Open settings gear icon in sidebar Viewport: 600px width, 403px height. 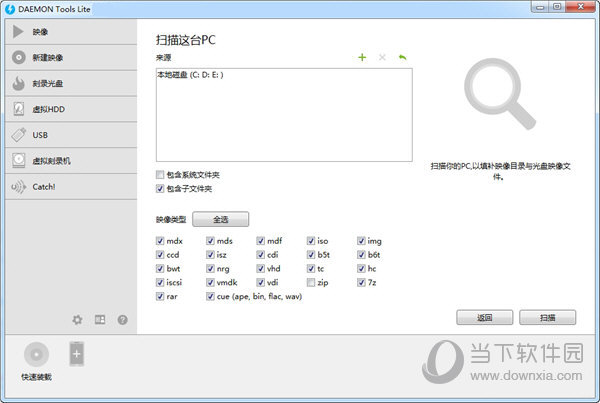(77, 320)
